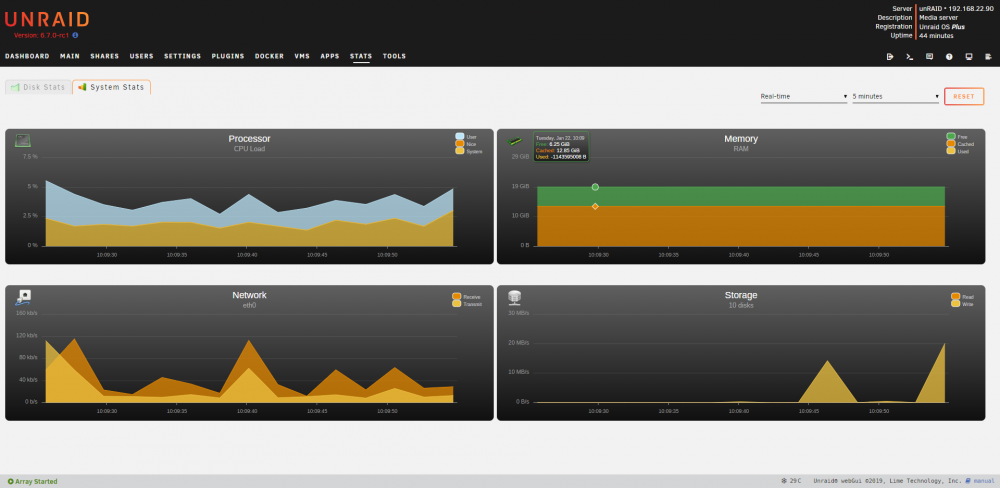Open the Main menu
Screen dimensions: 1000x488
pyautogui.click(x=70, y=56)
